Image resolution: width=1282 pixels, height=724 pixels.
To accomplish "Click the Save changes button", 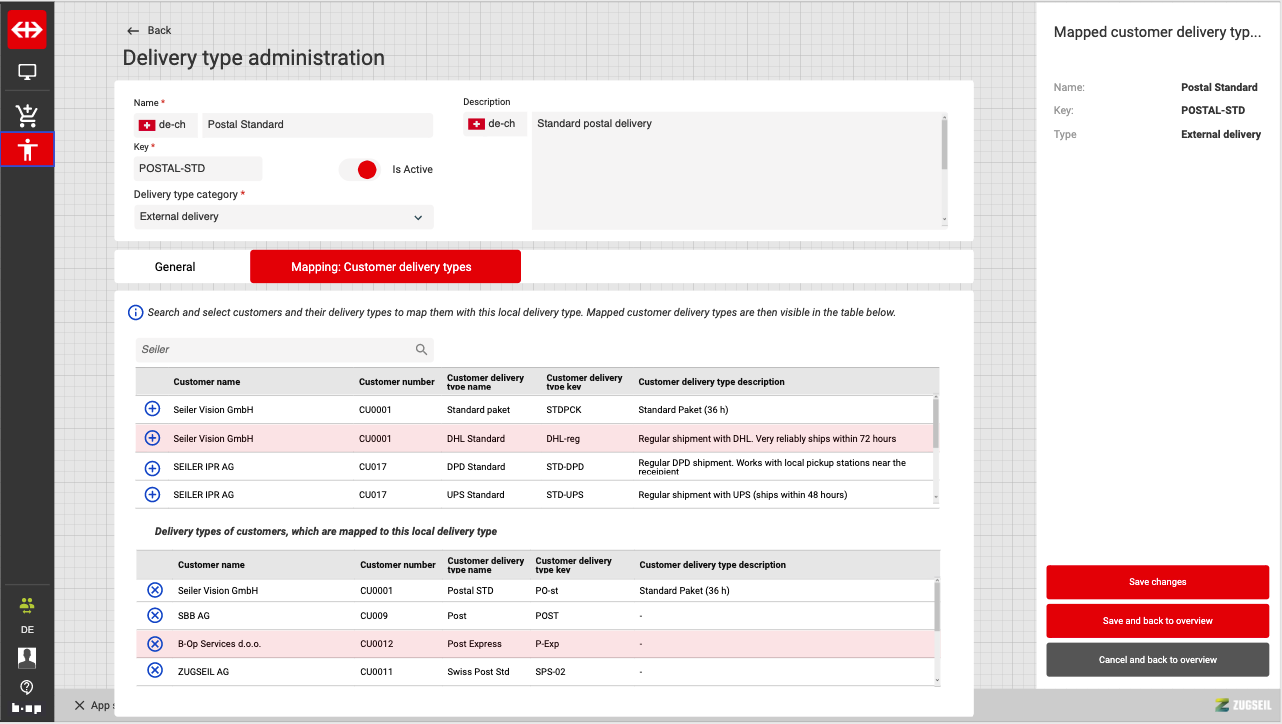I will click(1157, 582).
